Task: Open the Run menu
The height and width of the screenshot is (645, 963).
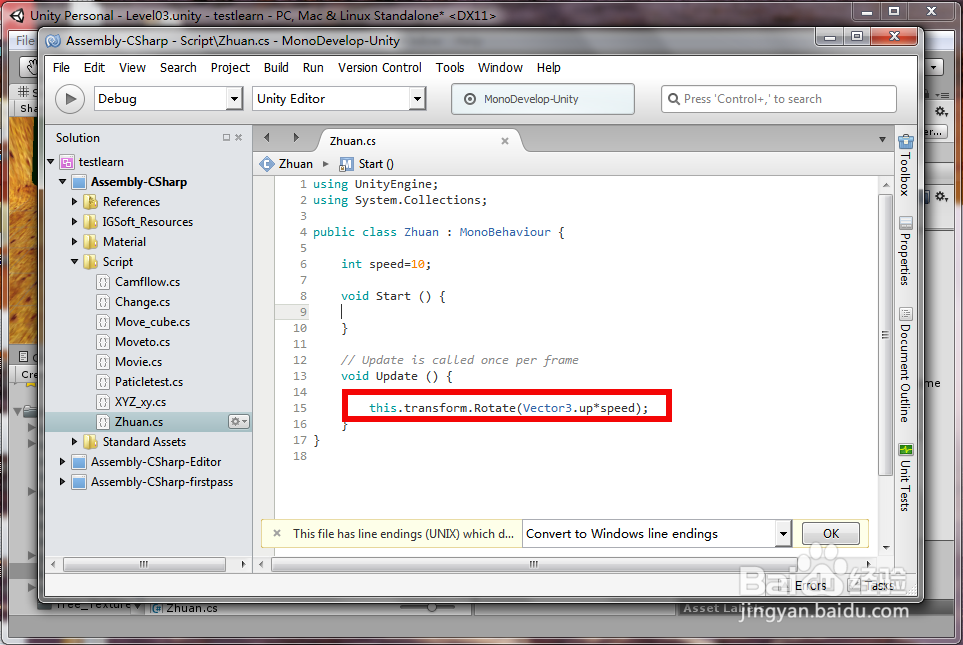Action: coord(313,68)
